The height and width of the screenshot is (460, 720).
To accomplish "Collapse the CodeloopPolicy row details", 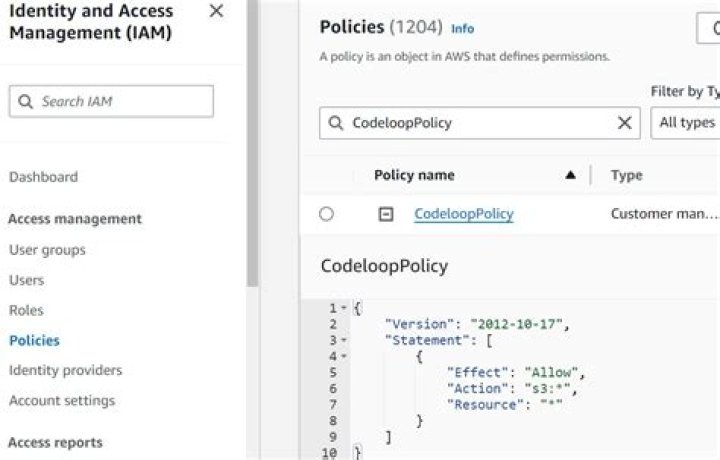I will coord(386,214).
